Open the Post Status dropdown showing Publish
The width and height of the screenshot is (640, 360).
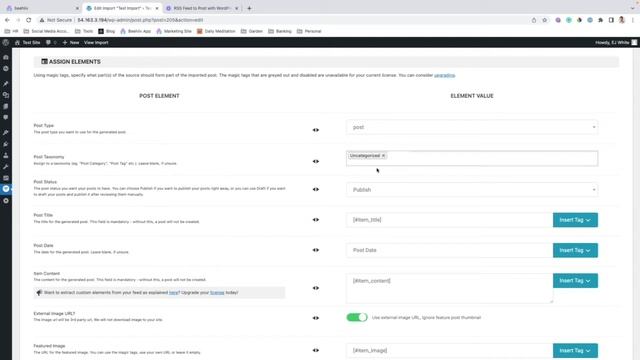point(472,190)
